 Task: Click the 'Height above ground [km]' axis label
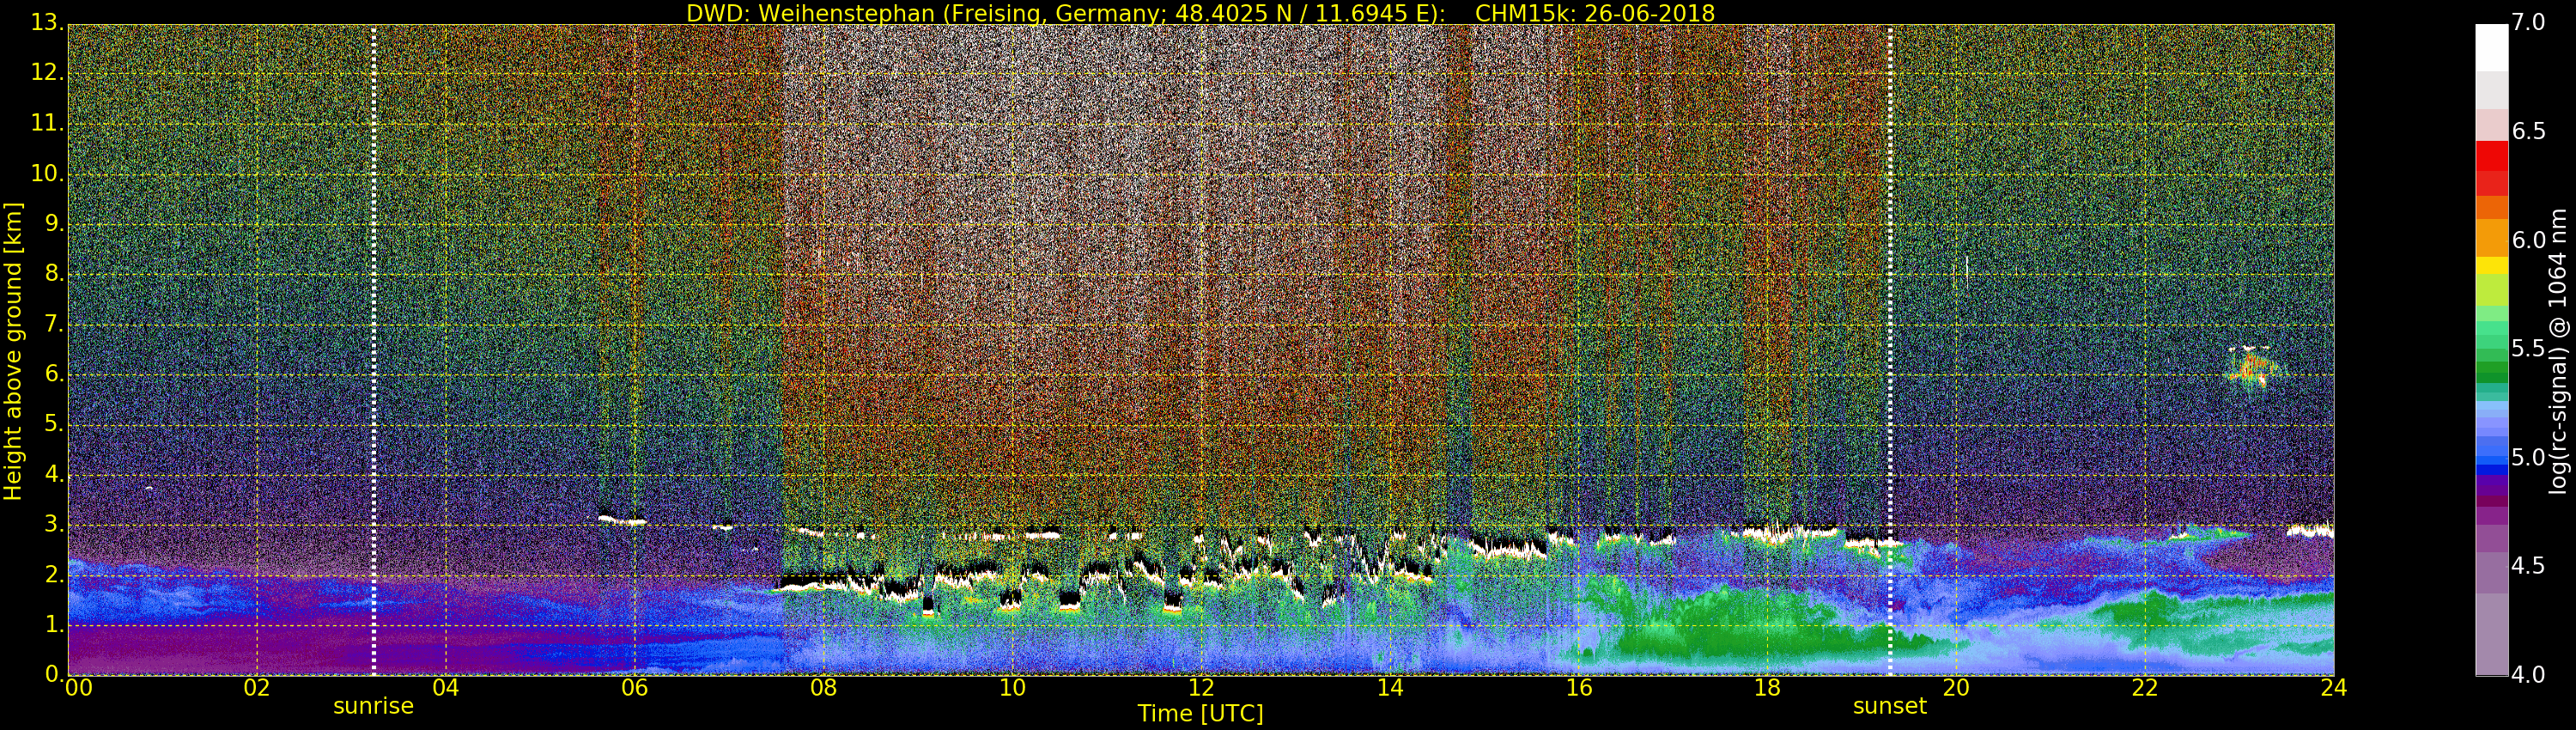[x=13, y=350]
